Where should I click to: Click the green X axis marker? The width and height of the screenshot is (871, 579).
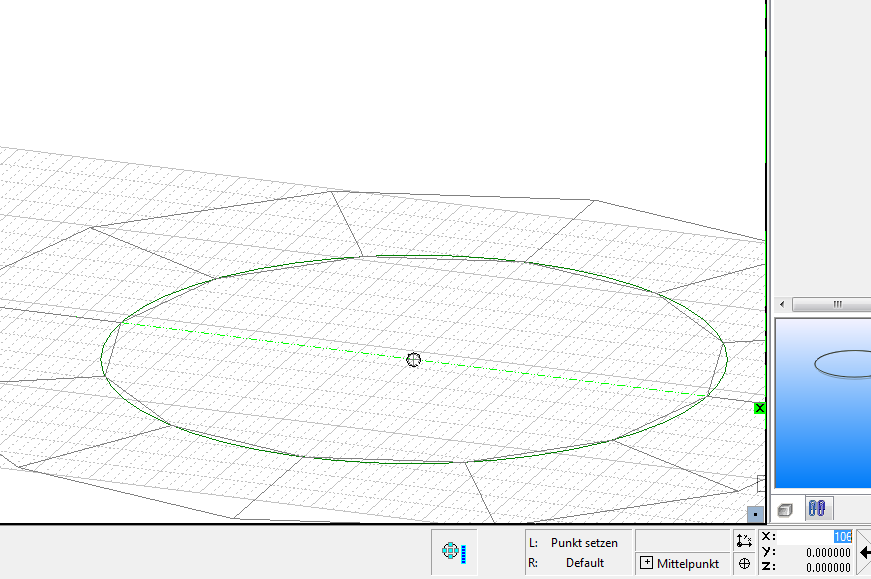[759, 408]
